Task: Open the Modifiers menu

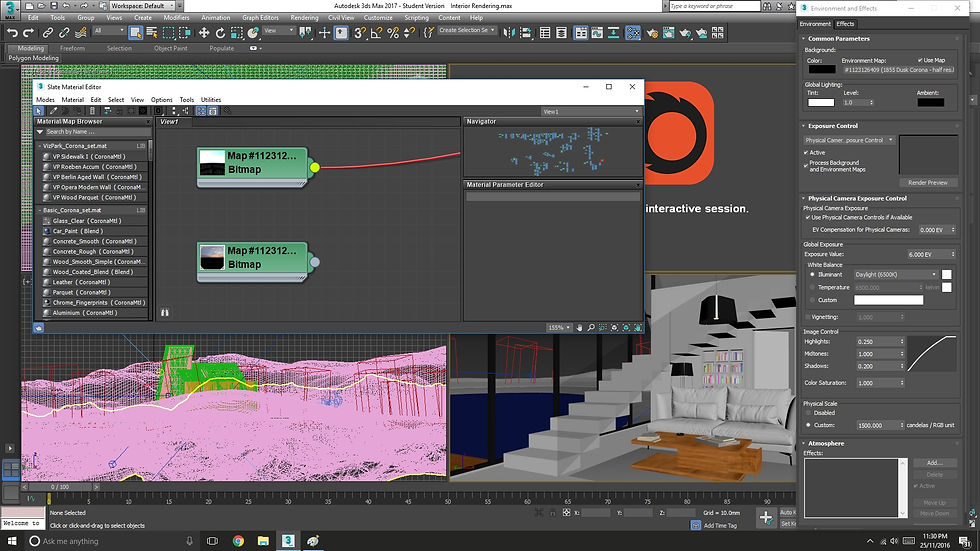Action: pos(176,17)
